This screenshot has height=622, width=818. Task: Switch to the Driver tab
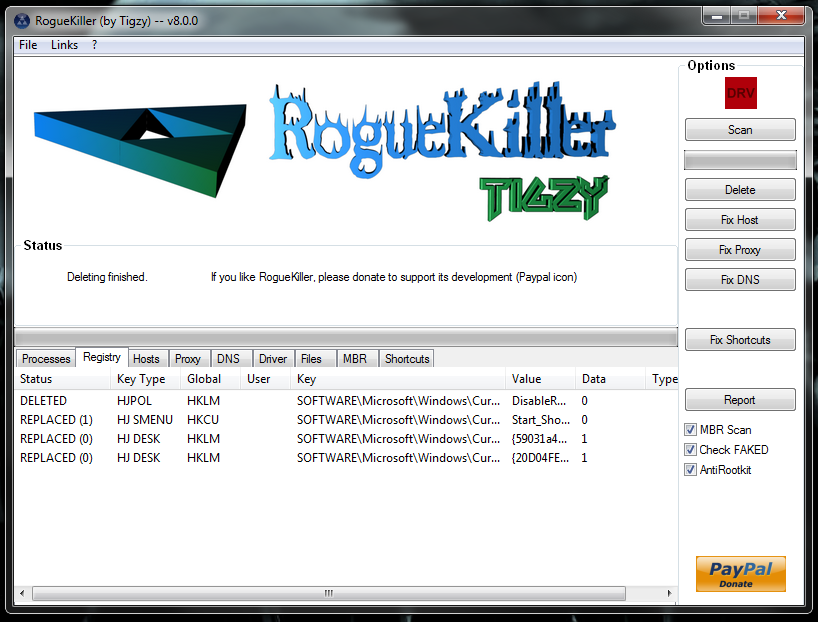point(273,358)
